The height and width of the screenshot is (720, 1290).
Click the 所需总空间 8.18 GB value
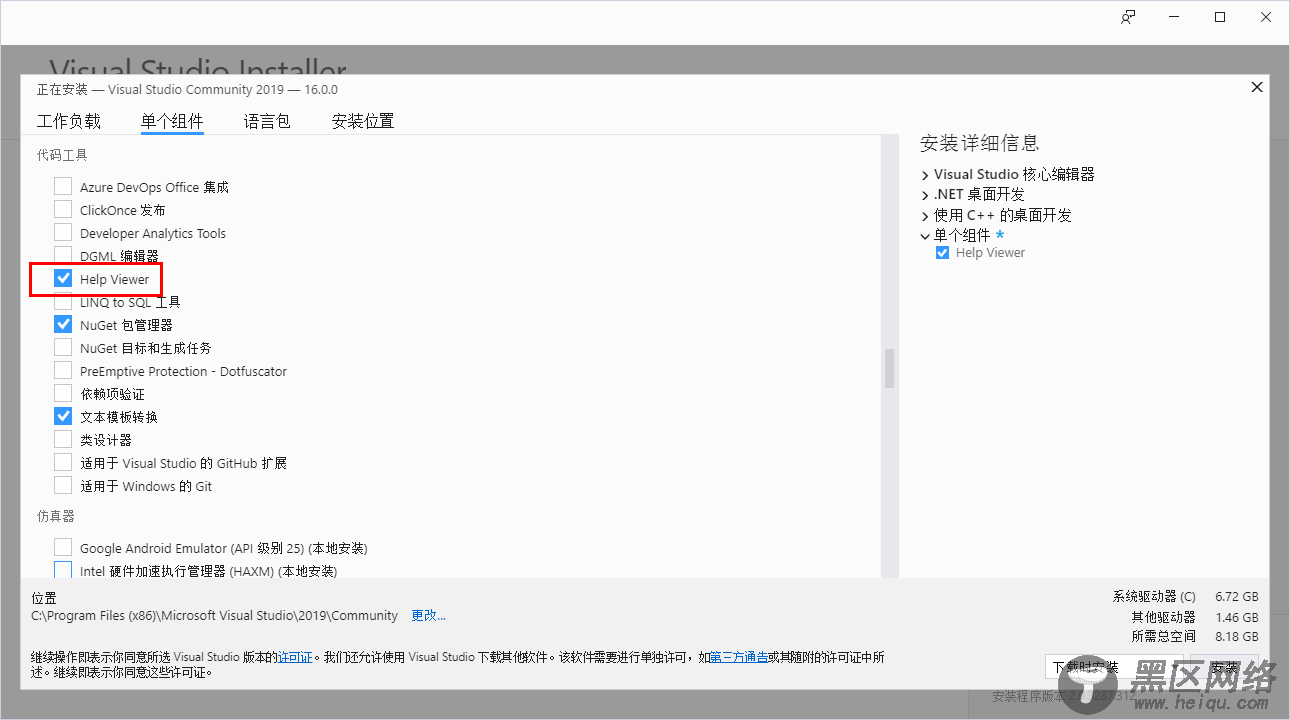point(1237,636)
